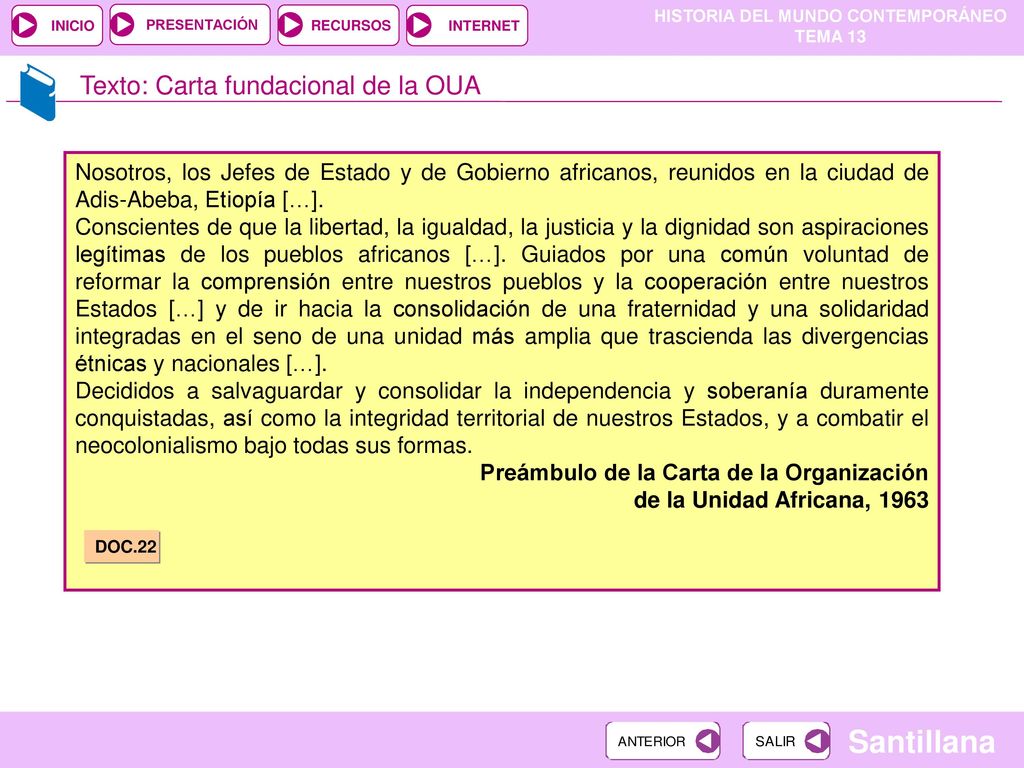
Task: Click the play arrow icon beside INTERNET
Action: pos(419,25)
